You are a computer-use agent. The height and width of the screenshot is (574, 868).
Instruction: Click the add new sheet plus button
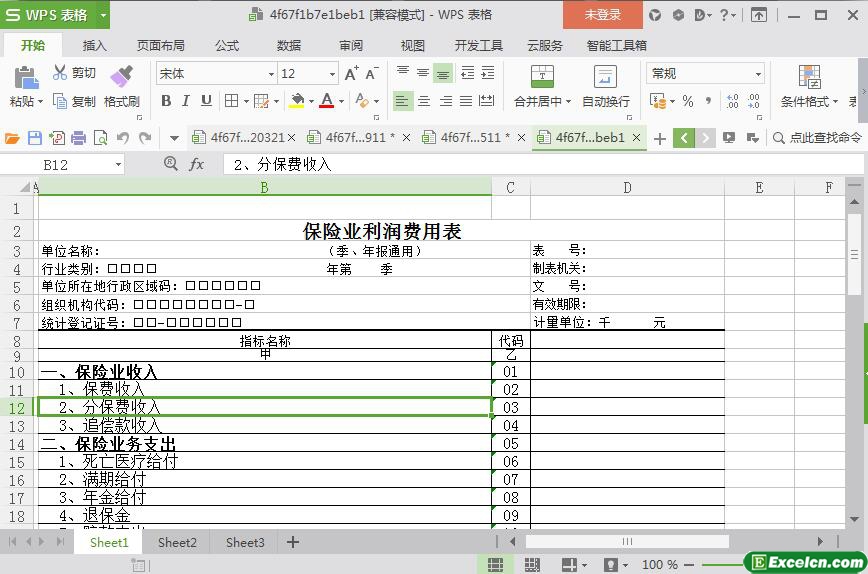click(x=293, y=542)
